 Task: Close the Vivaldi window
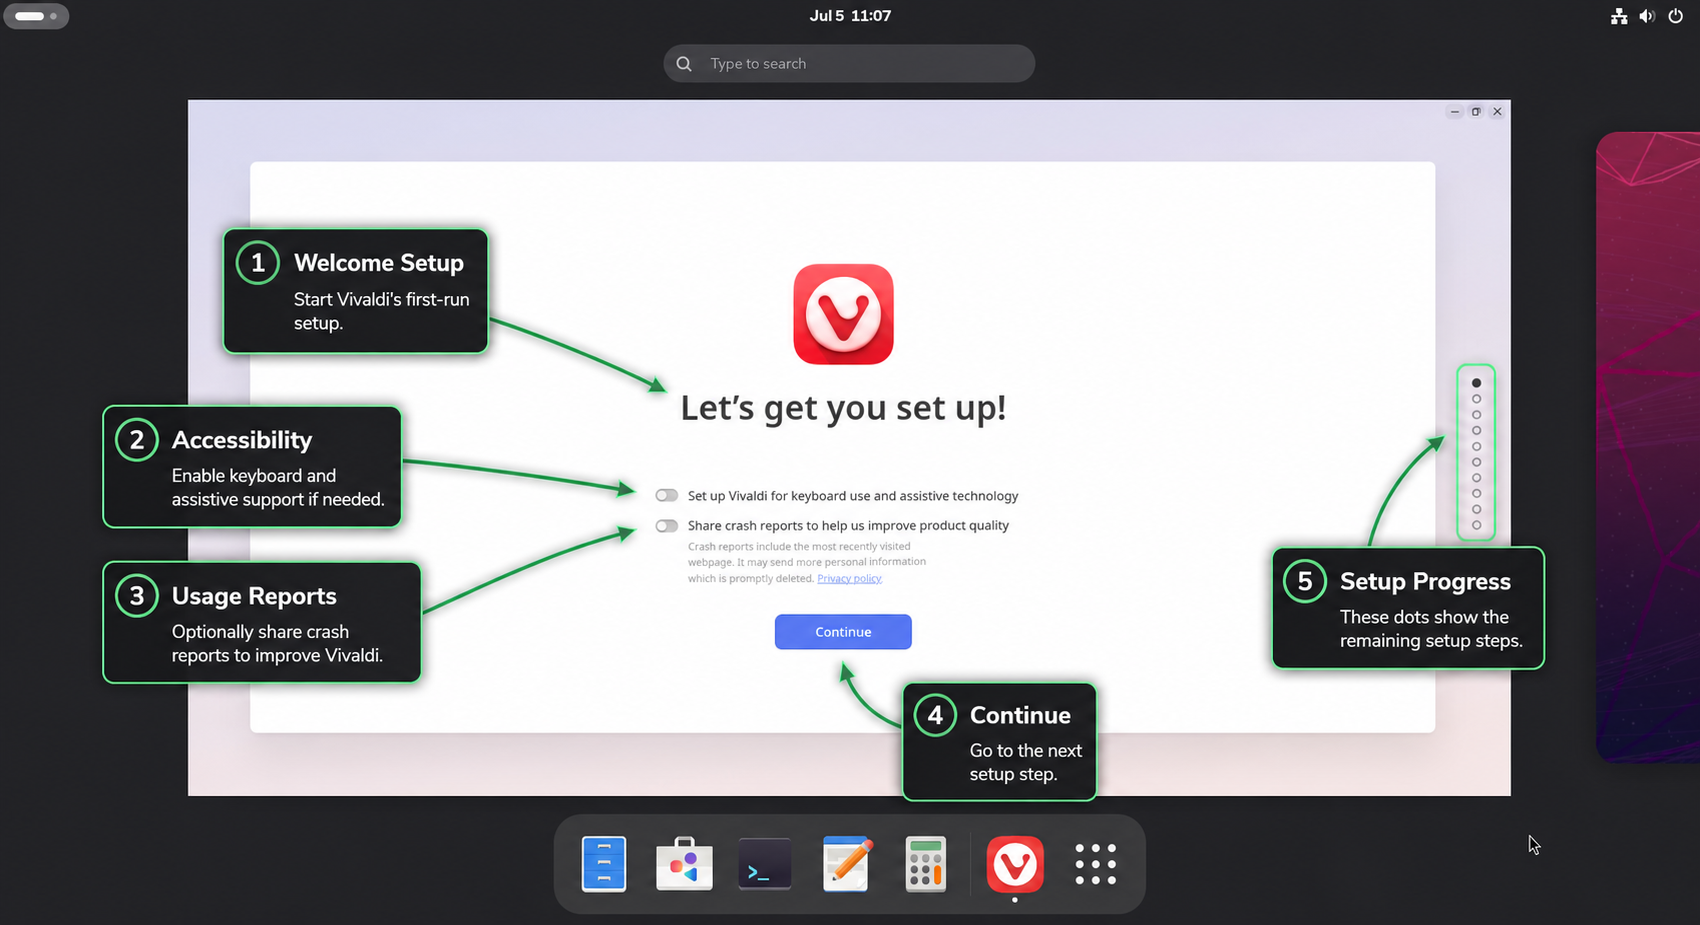tap(1497, 112)
